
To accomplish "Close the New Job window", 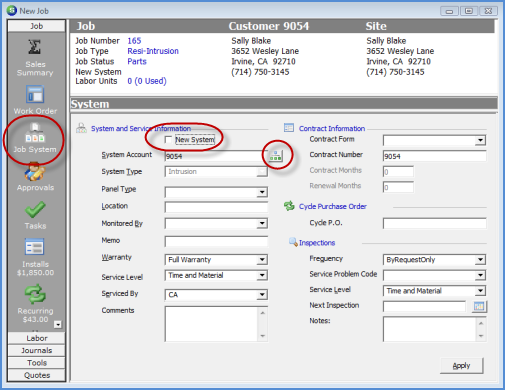I will (488, 11).
